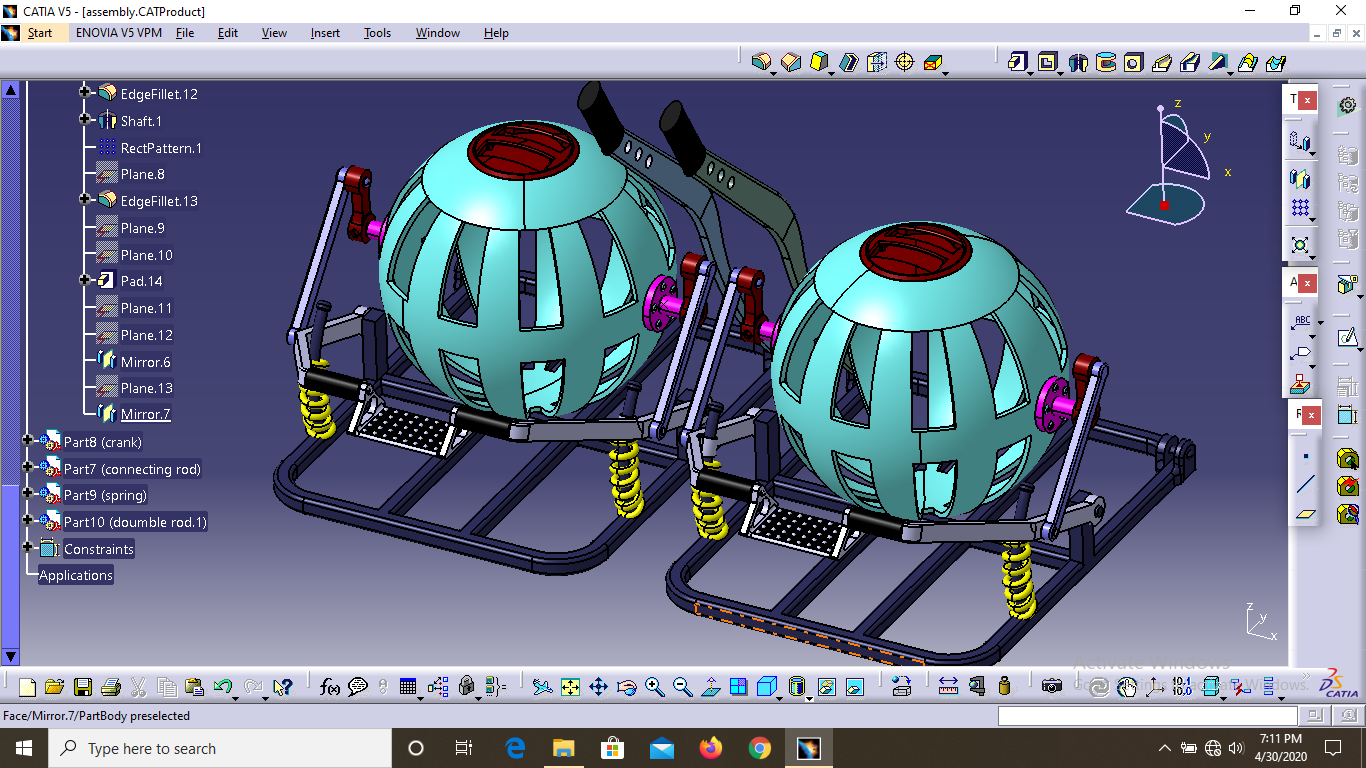The height and width of the screenshot is (768, 1366).
Task: Click the Fit All In icon
Action: pyautogui.click(x=570, y=687)
